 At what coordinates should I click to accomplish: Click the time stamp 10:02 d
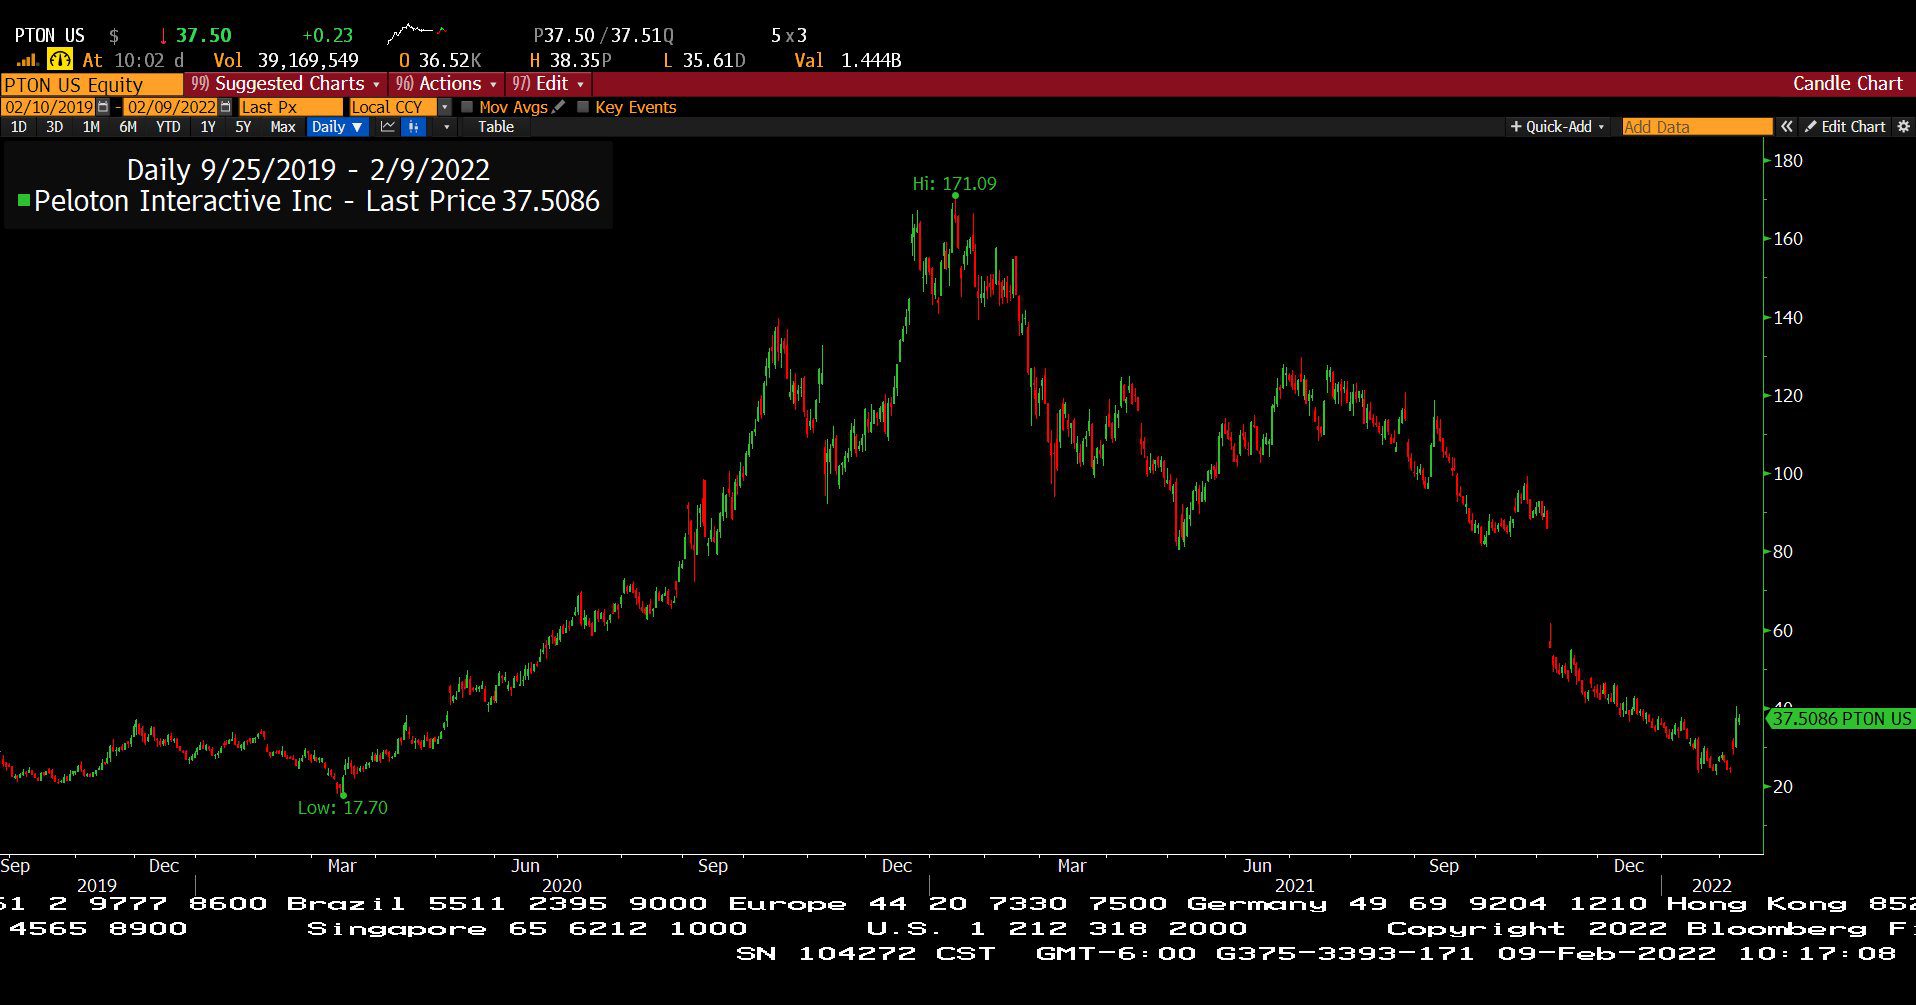(149, 61)
